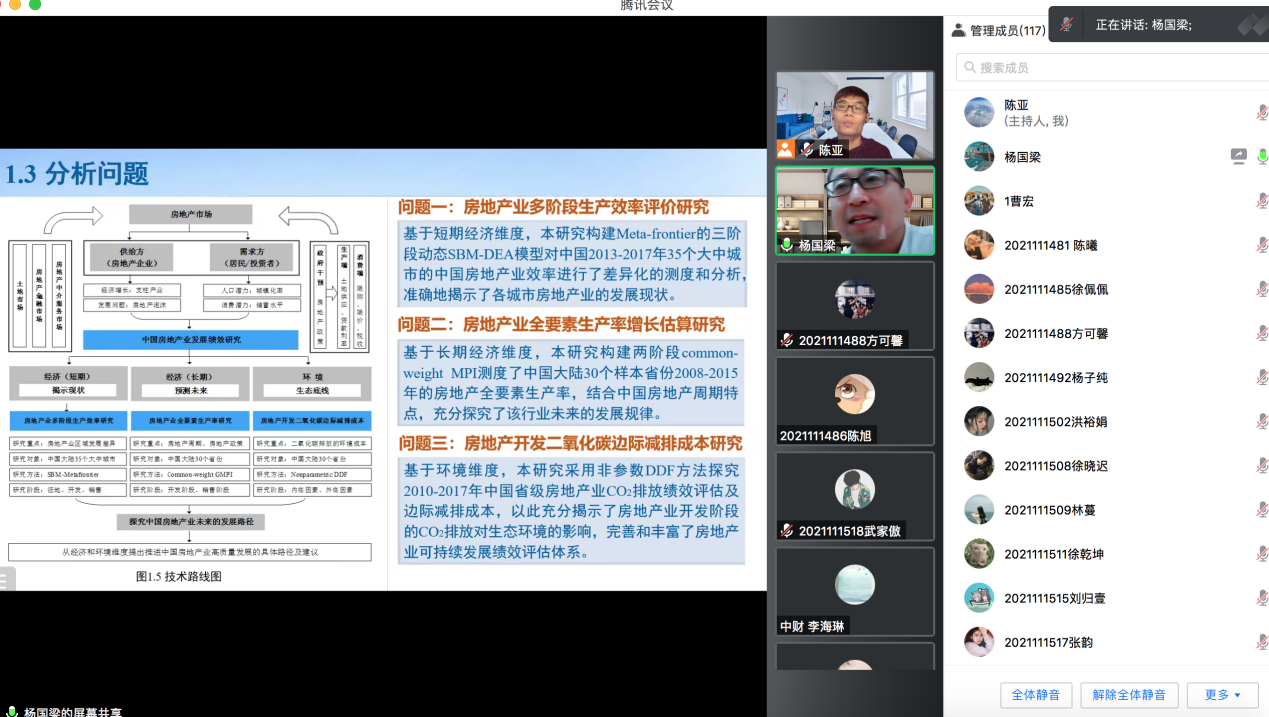Toggle microphone for 2021111481 陈曦
1269x717 pixels.
coord(1262,245)
